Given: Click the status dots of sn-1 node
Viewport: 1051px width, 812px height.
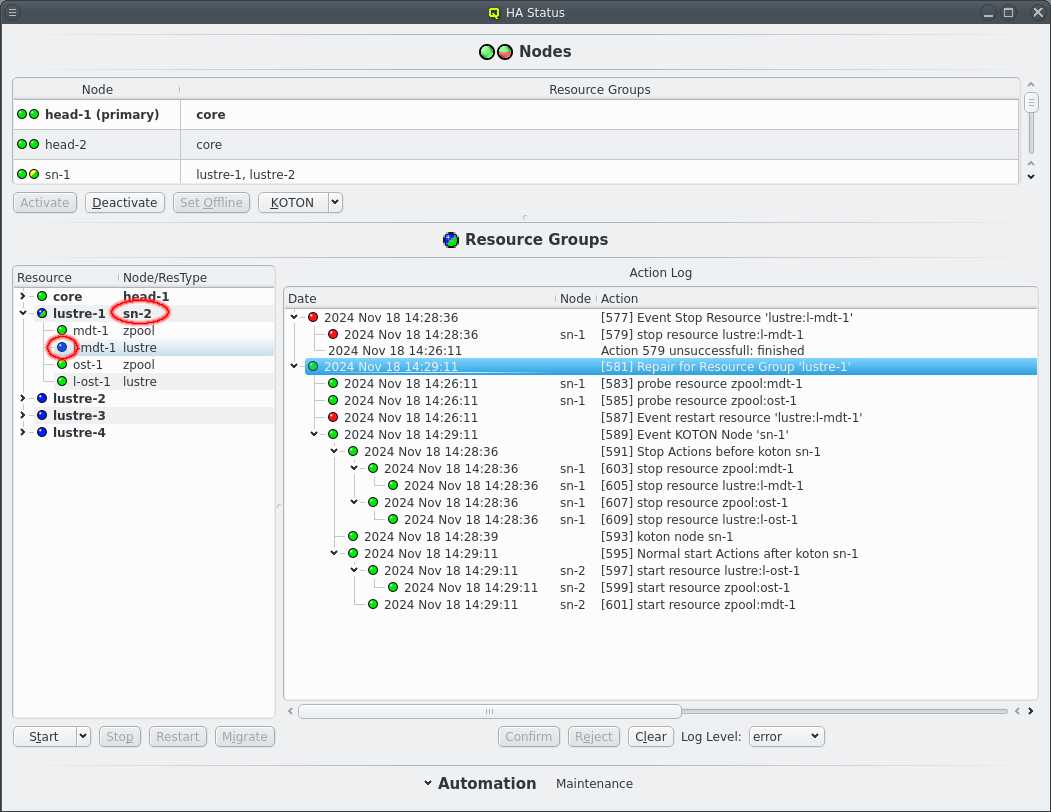Looking at the screenshot, I should (x=28, y=174).
